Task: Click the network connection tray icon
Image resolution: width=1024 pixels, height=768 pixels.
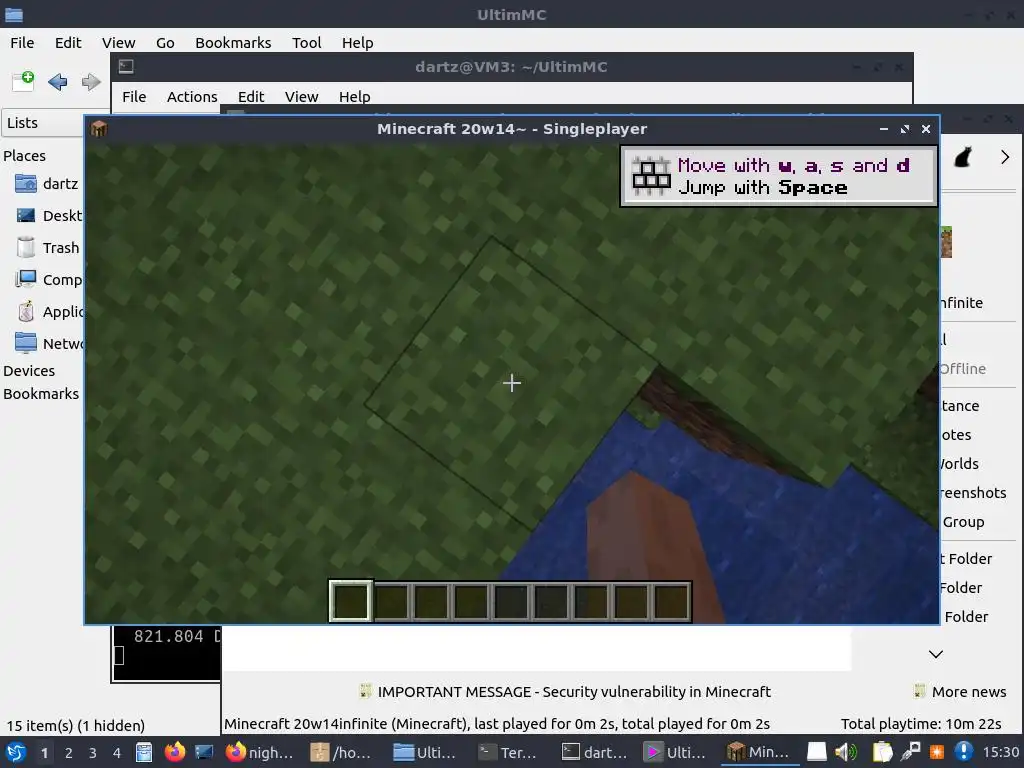Action: tap(910, 752)
